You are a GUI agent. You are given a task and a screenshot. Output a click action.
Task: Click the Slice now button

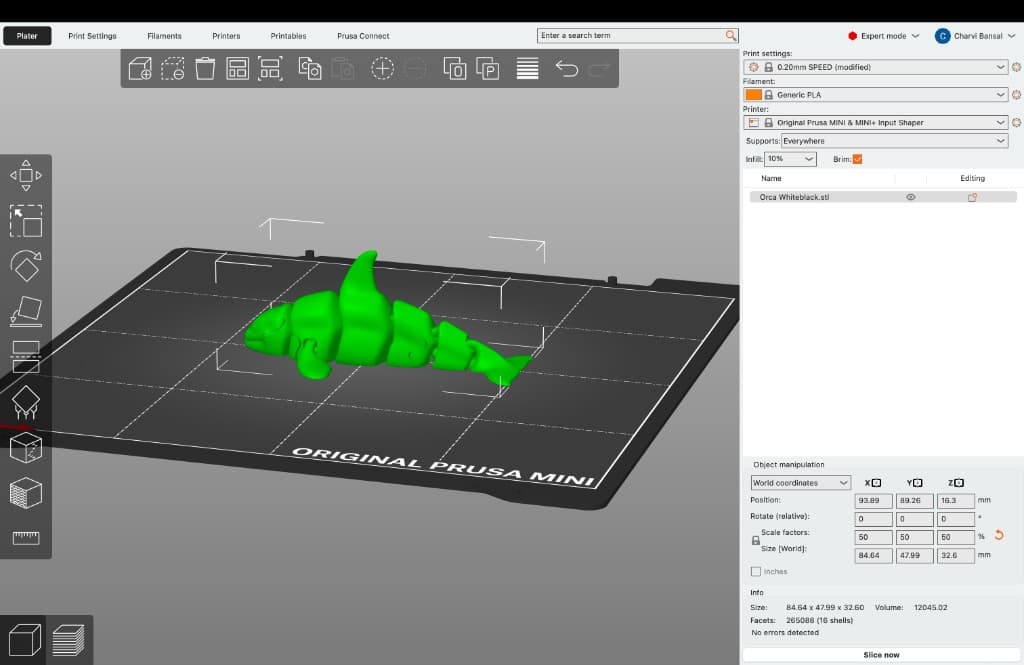click(881, 655)
